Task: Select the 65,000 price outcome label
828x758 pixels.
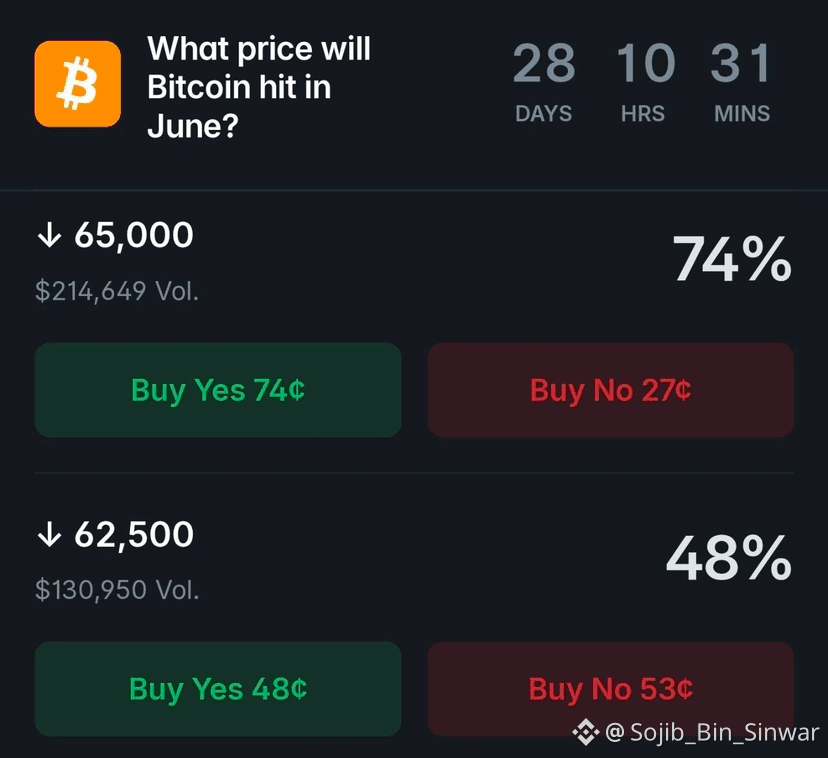Action: pos(134,235)
